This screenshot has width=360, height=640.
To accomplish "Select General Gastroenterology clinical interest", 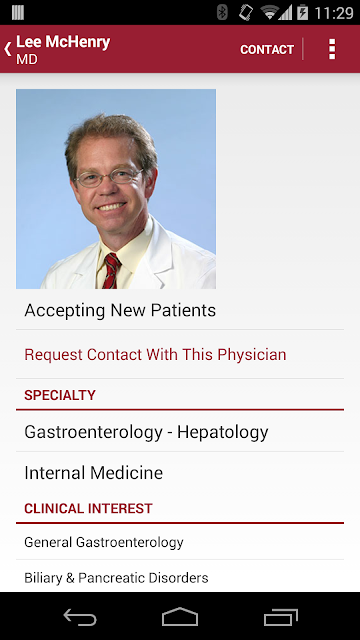I will [x=180, y=542].
